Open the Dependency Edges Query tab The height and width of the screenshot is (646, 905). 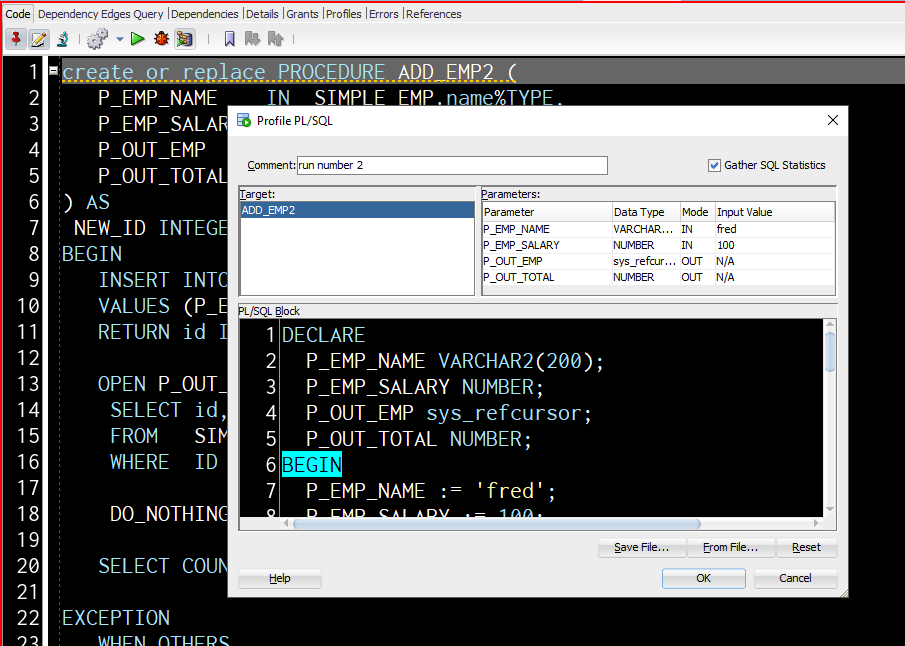[x=100, y=14]
